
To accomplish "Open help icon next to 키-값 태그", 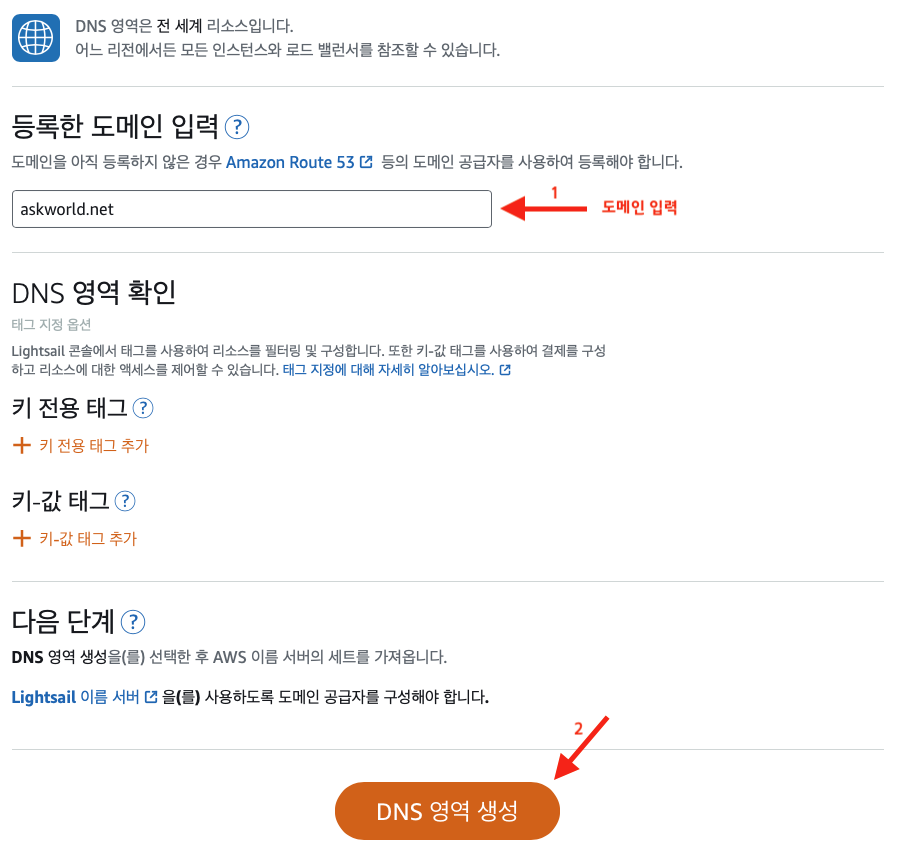I will click(125, 501).
